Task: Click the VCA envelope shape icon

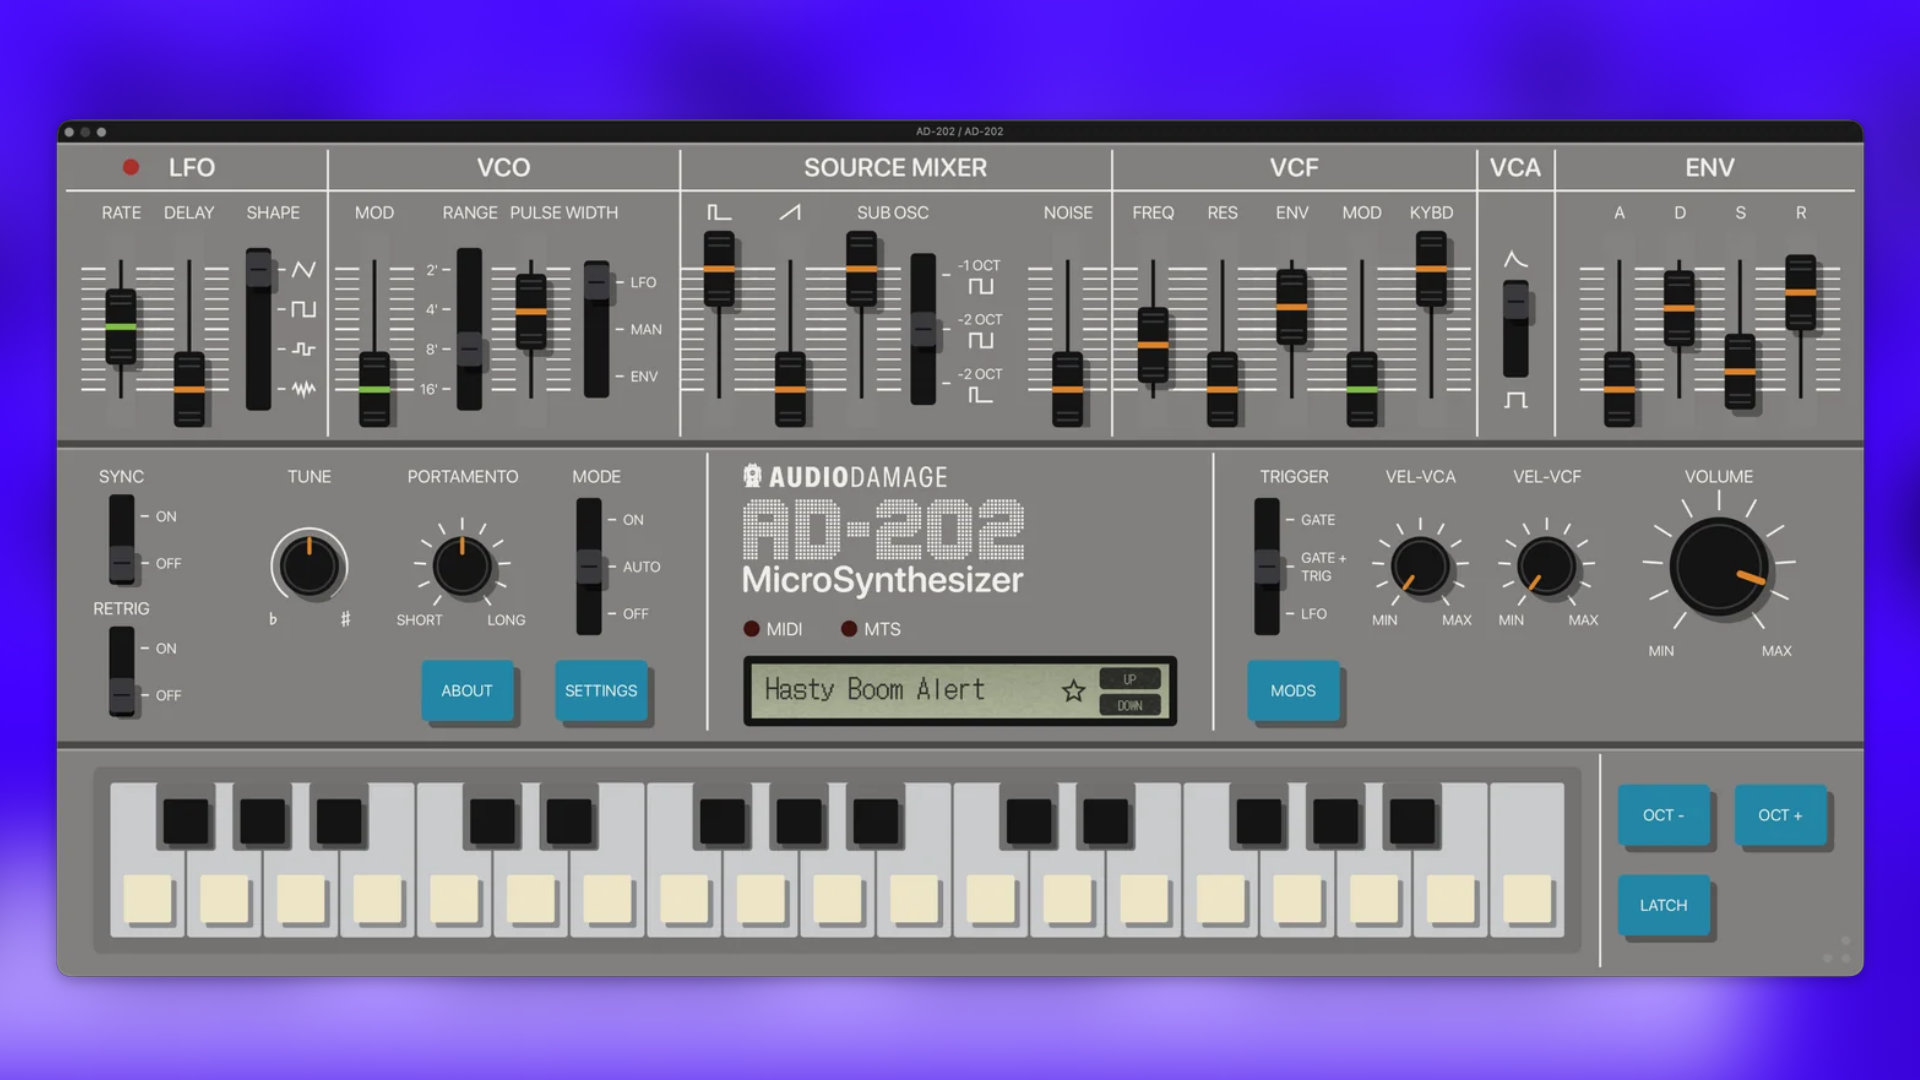Action: (1516, 260)
